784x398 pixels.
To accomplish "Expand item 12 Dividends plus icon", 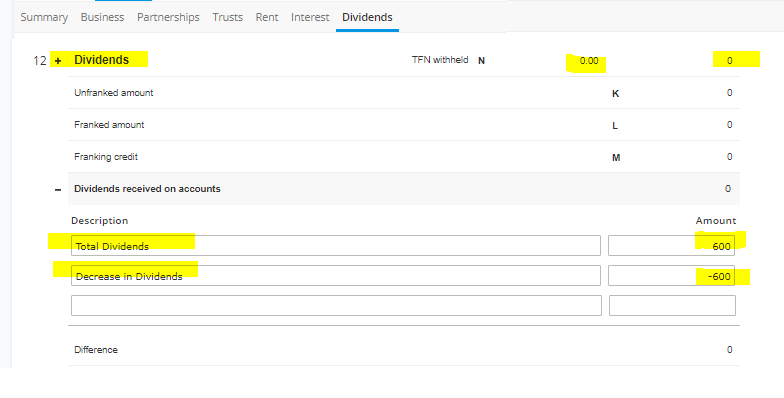I will (58, 61).
